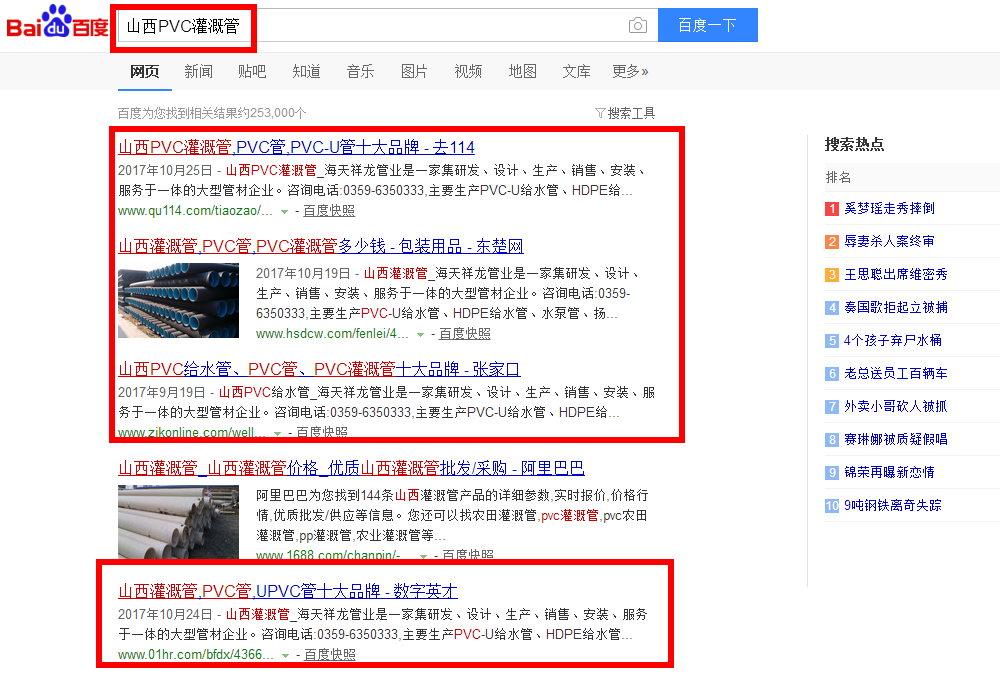The width and height of the screenshot is (1000, 678).
Task: Switch to the 视频 tab
Action: (x=468, y=71)
